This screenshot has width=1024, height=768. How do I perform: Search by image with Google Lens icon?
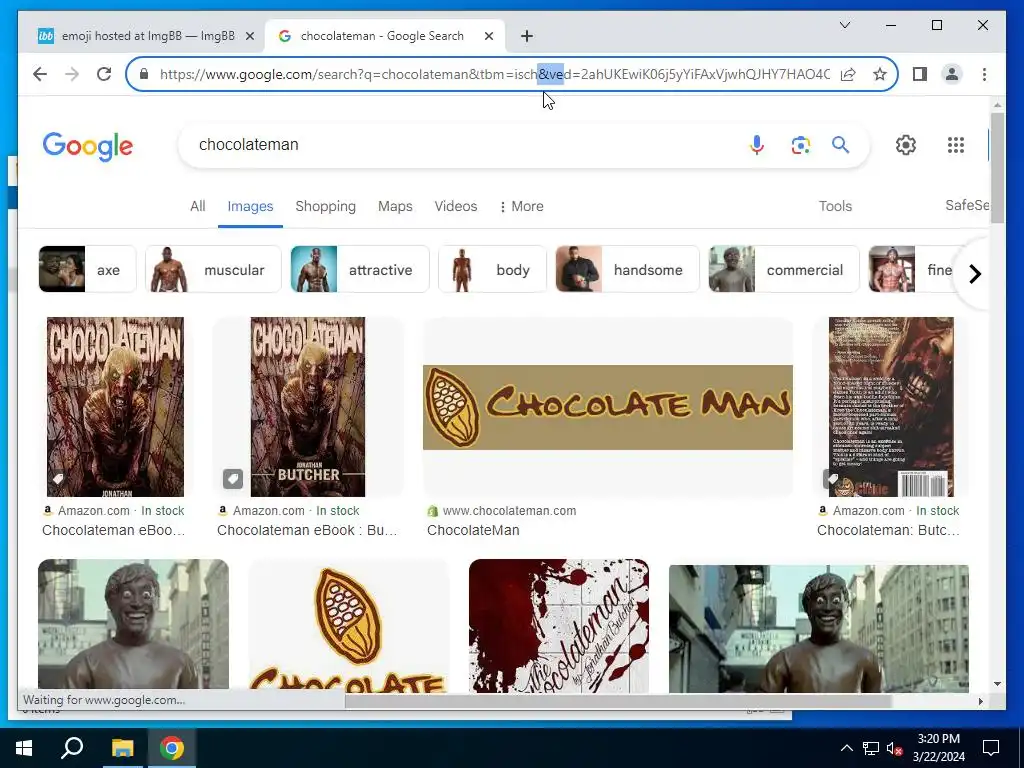coord(801,144)
